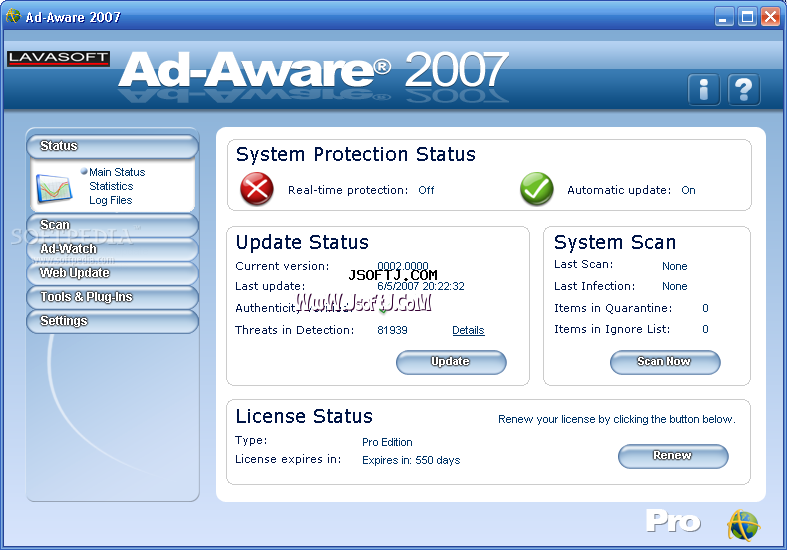Screen dimensions: 787x550
Task: Select Statistics in the Status submenu
Action: 111,186
